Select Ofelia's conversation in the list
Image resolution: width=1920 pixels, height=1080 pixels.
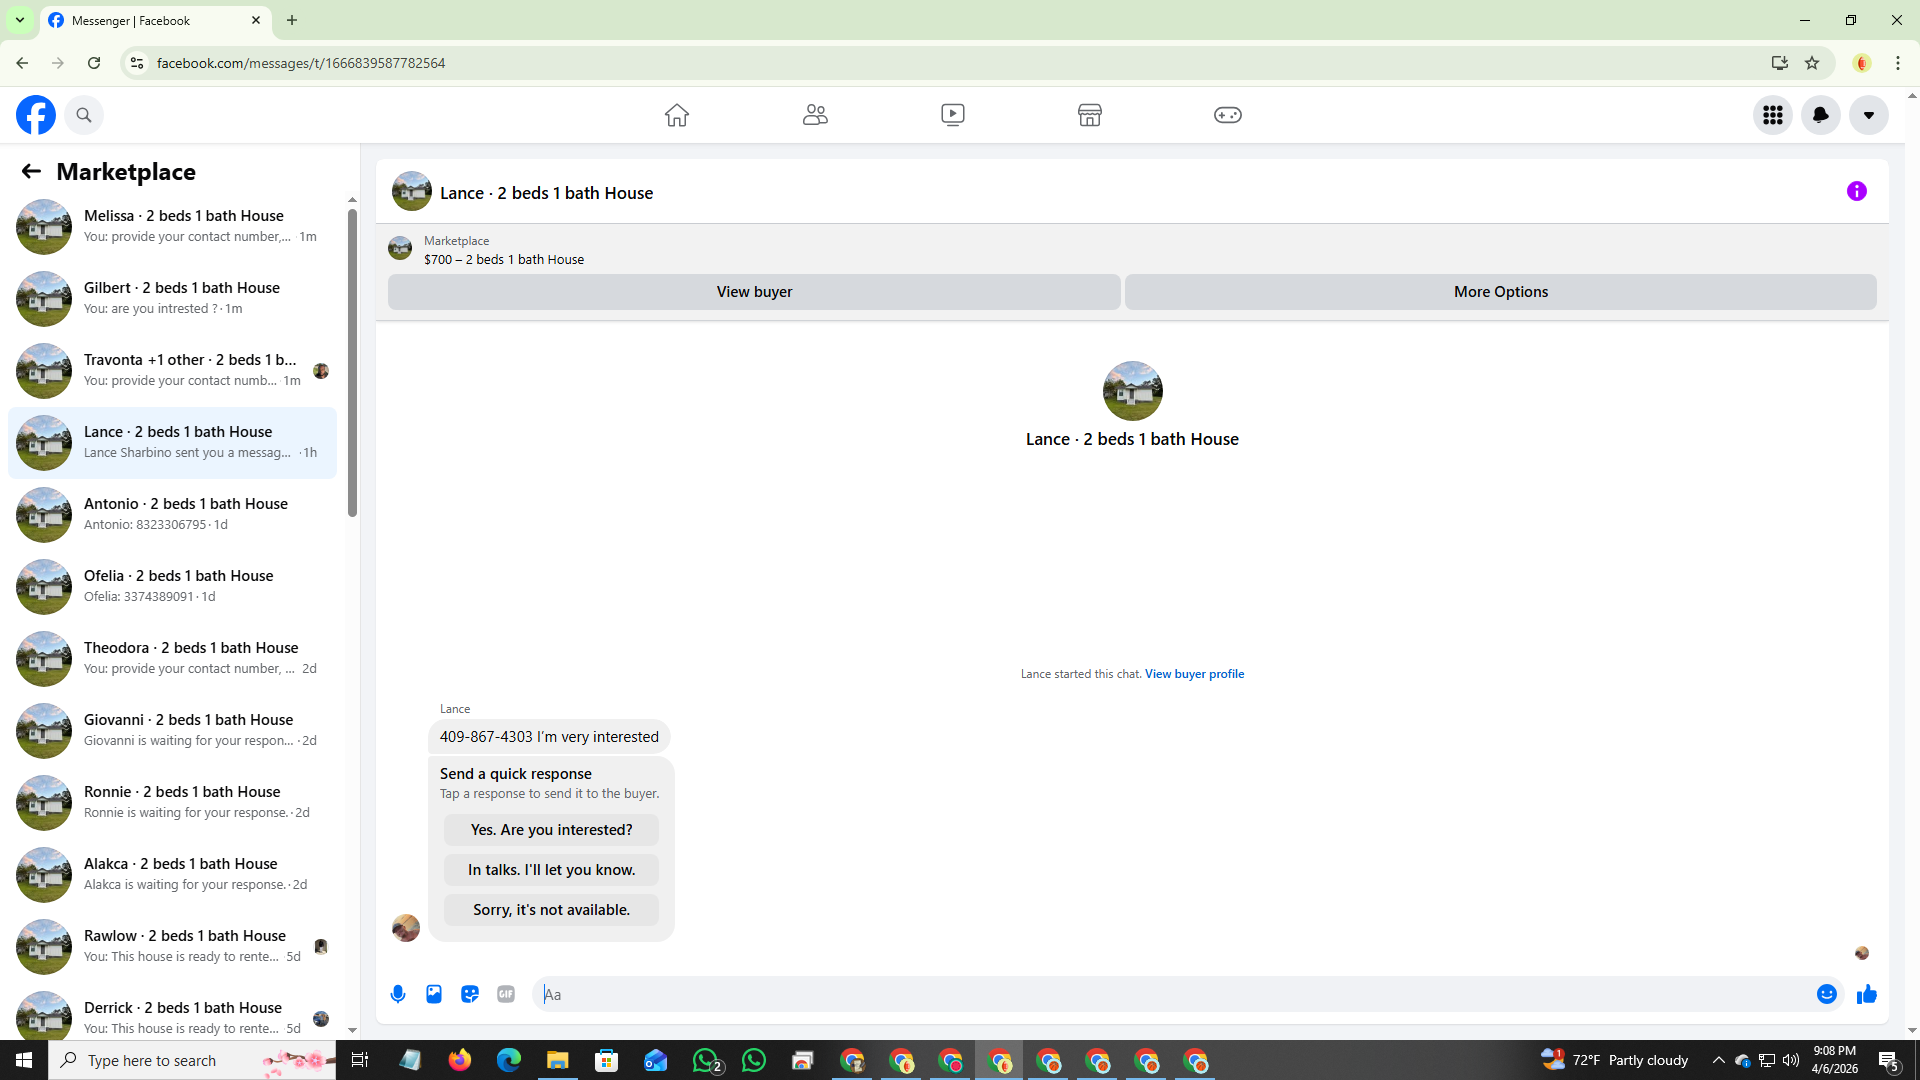172,586
